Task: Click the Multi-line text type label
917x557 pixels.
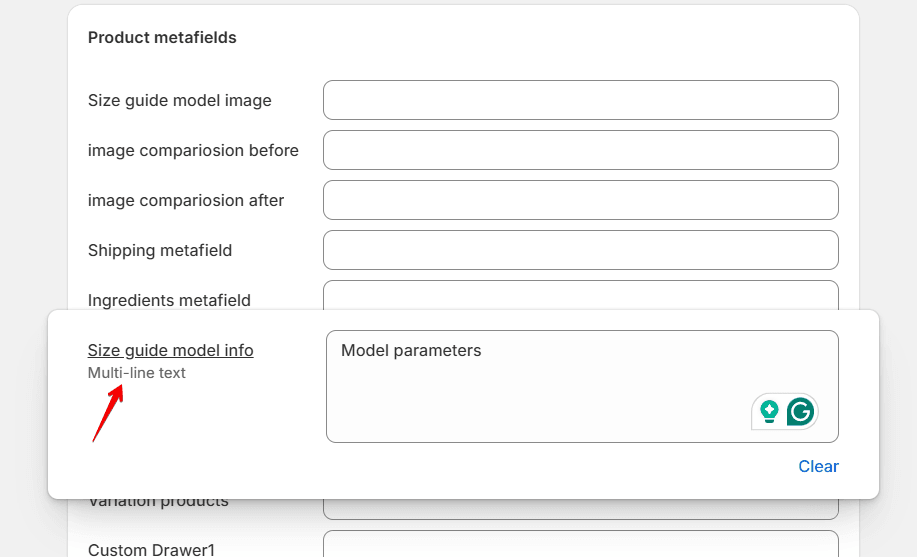Action: point(137,373)
